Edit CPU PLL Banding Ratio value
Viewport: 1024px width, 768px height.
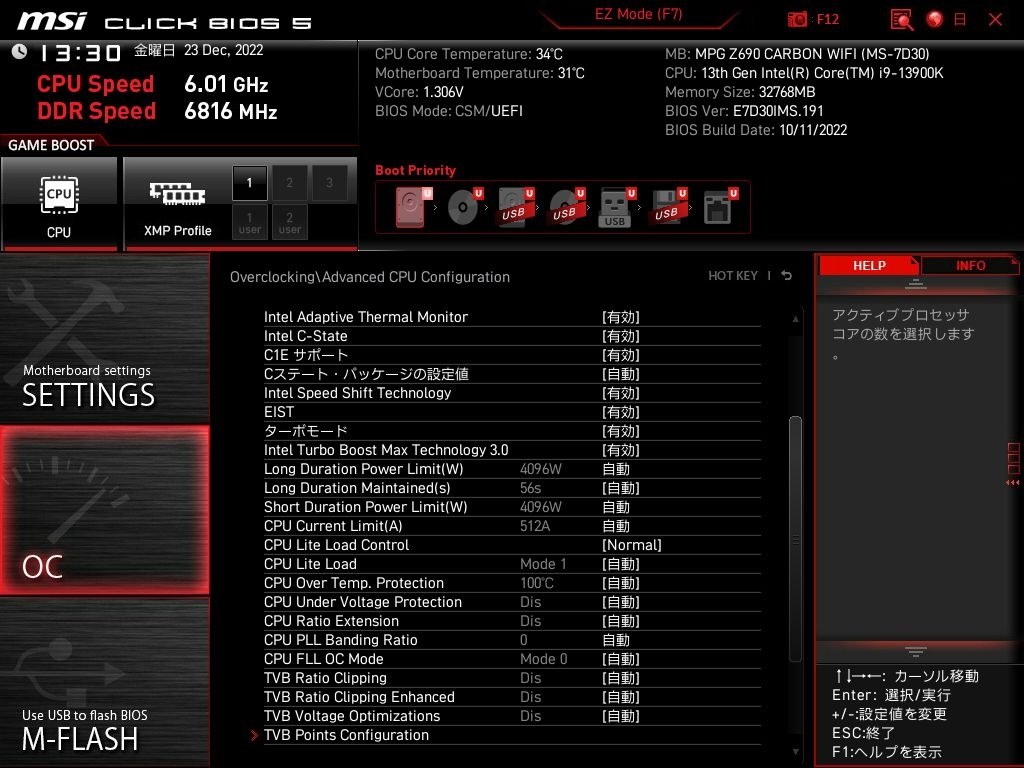tap(616, 641)
